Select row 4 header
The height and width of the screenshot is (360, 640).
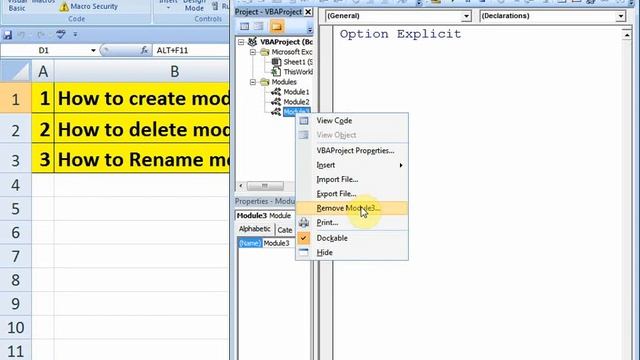pos(16,185)
